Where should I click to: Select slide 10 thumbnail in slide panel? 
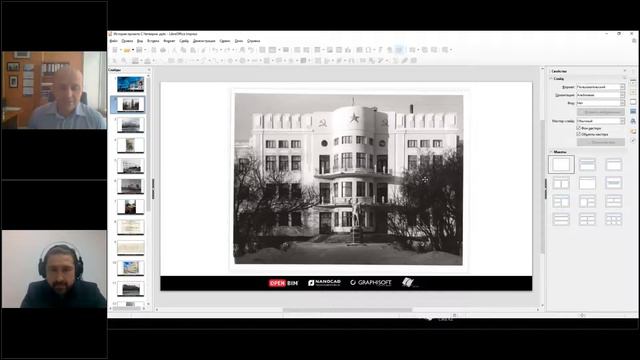click(x=131, y=268)
